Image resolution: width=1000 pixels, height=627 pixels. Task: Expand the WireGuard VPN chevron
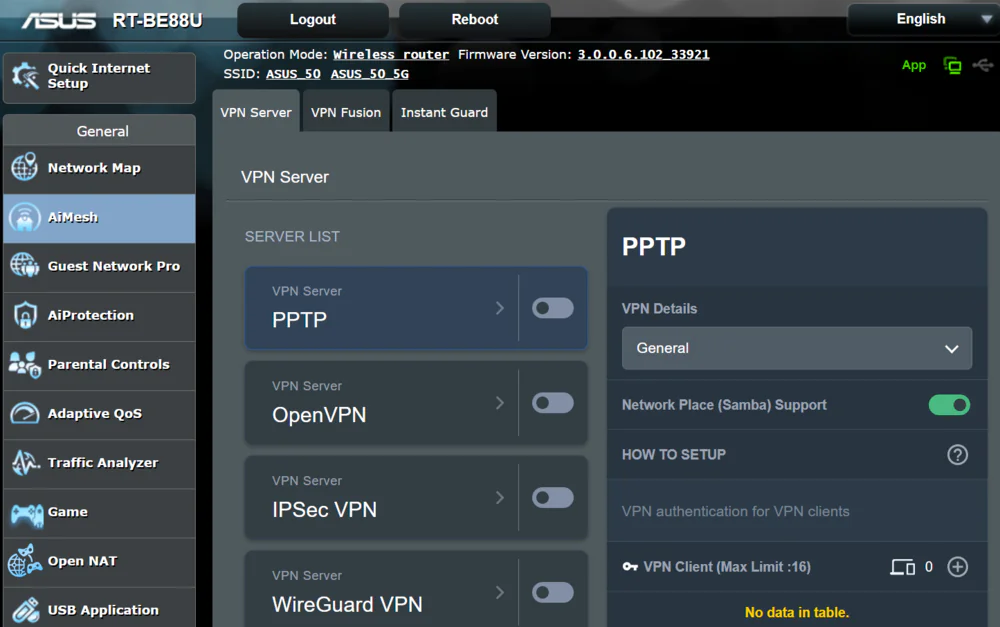500,593
